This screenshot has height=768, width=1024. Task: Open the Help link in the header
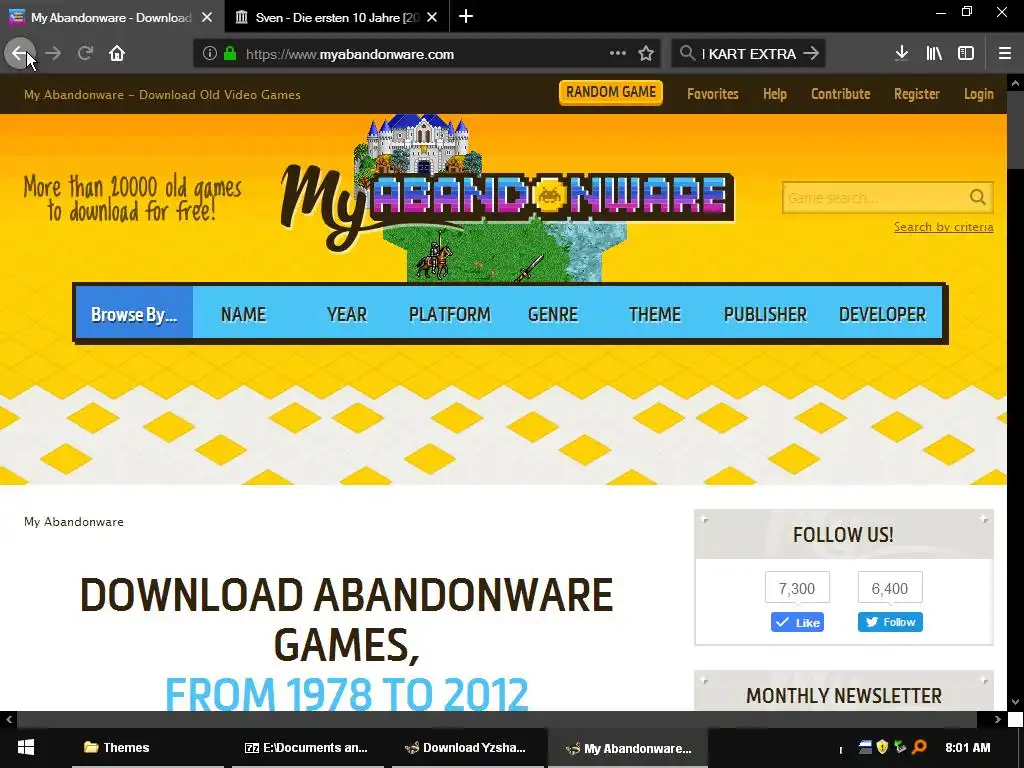[775, 94]
